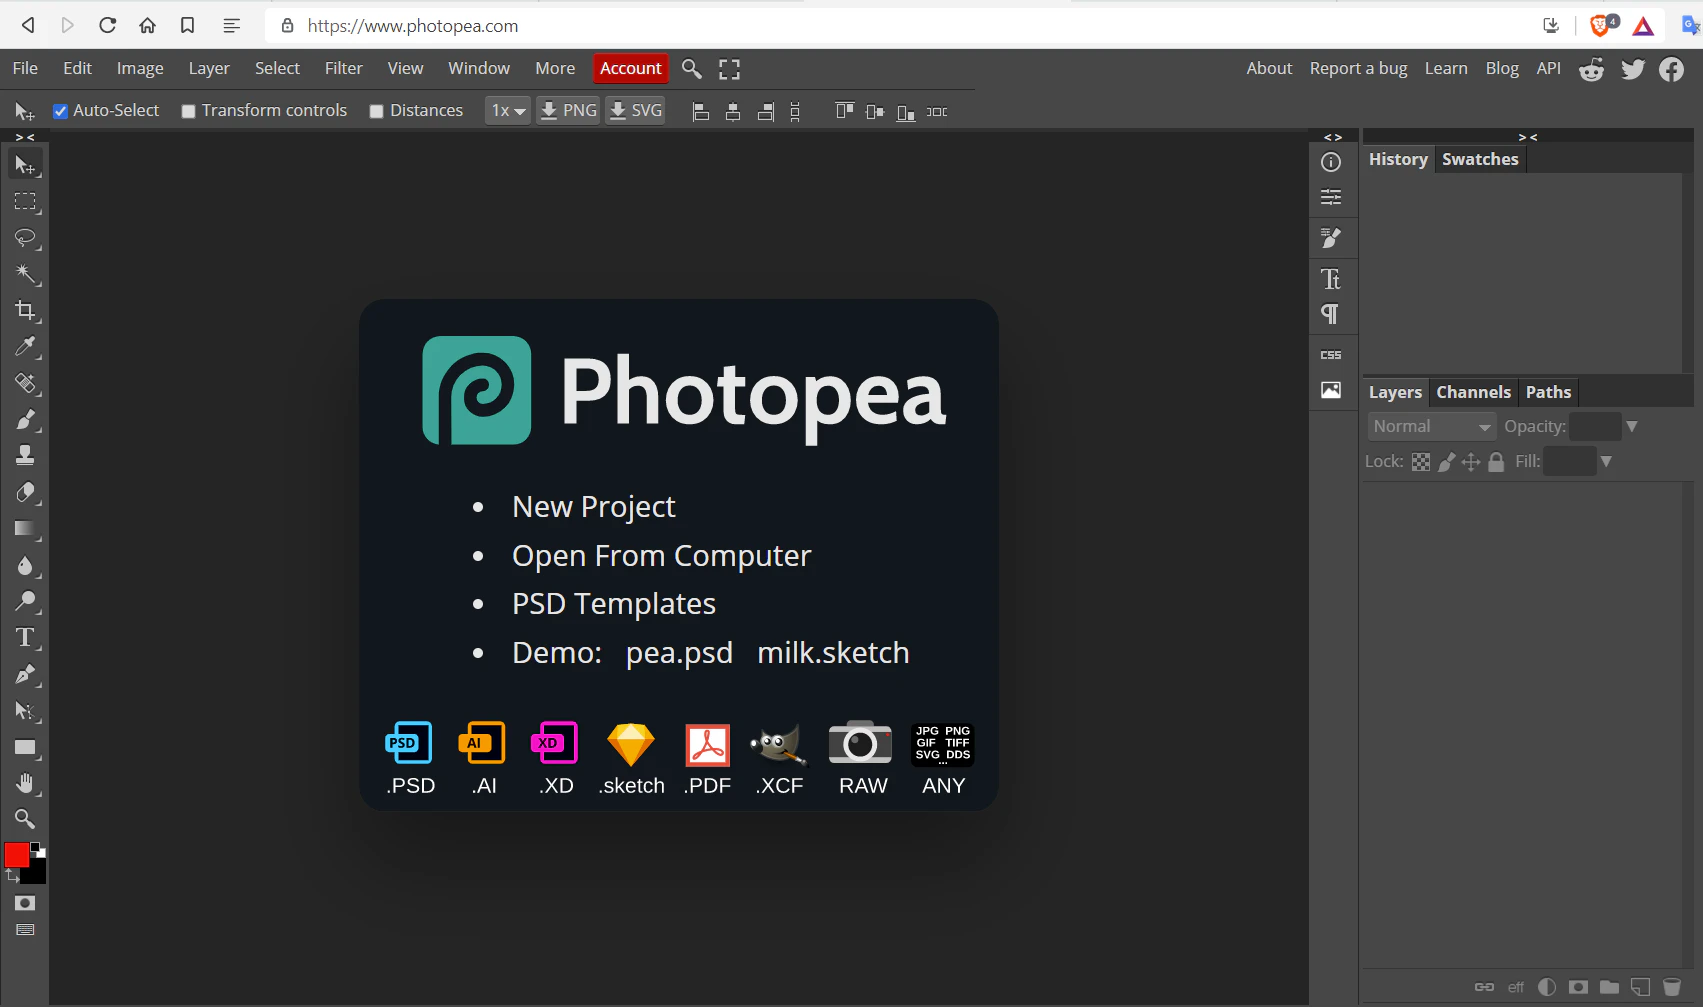Viewport: 1703px width, 1007px height.
Task: Activate the Eyedropper tool
Action: (x=25, y=347)
